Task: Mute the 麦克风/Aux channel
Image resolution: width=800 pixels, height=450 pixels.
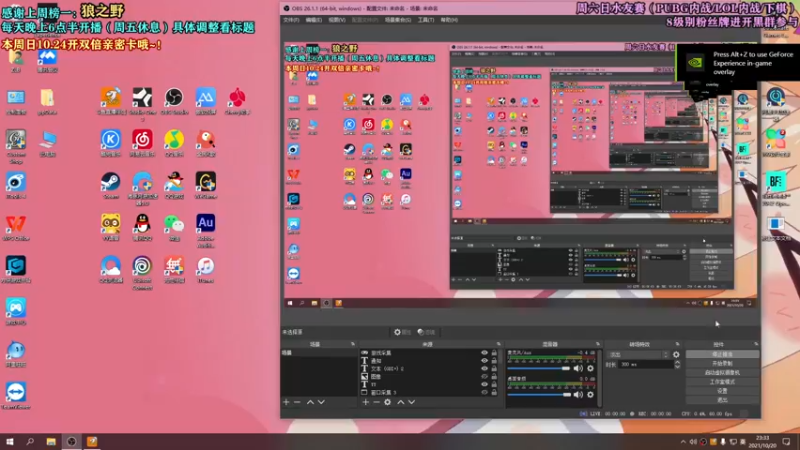Action: pos(578,368)
